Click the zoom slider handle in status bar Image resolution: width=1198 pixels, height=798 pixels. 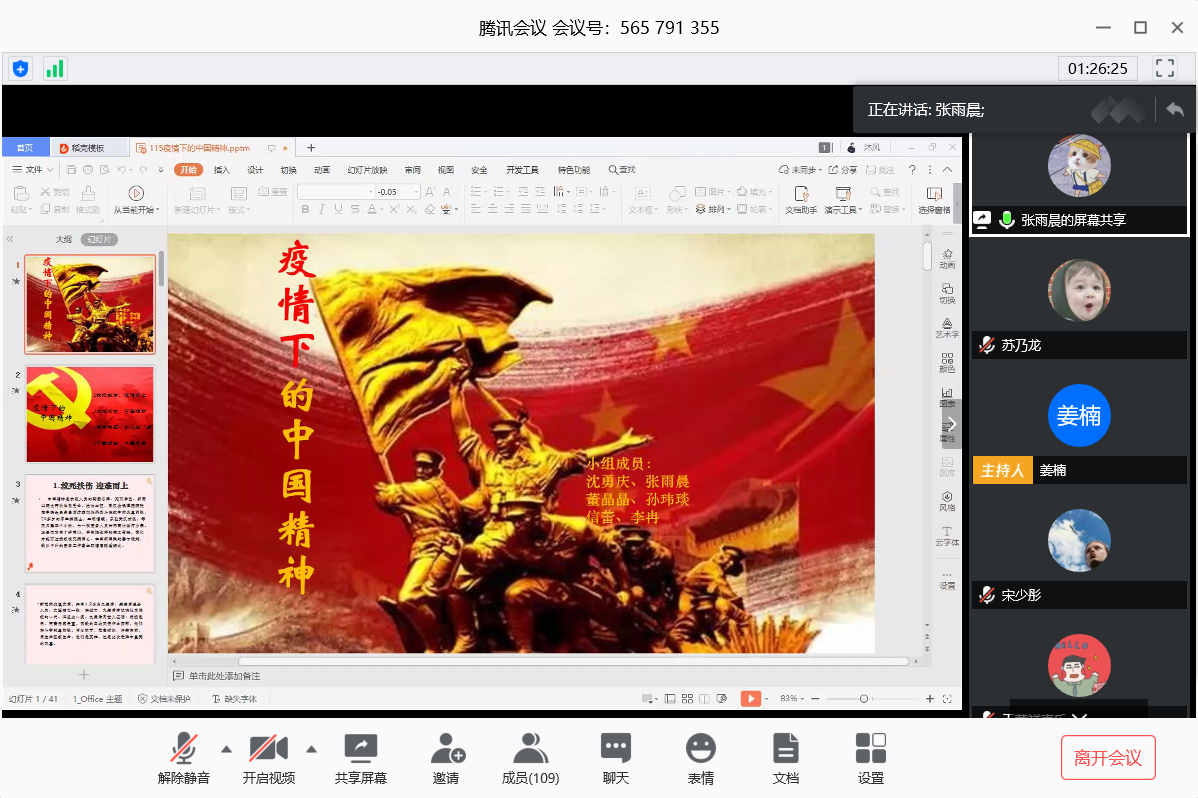863,699
